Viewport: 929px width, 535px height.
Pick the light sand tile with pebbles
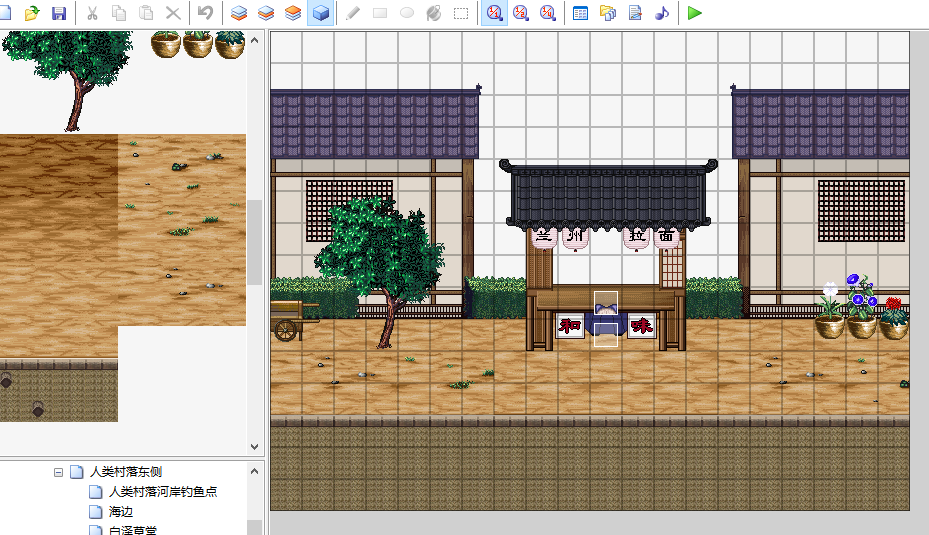tap(182, 230)
